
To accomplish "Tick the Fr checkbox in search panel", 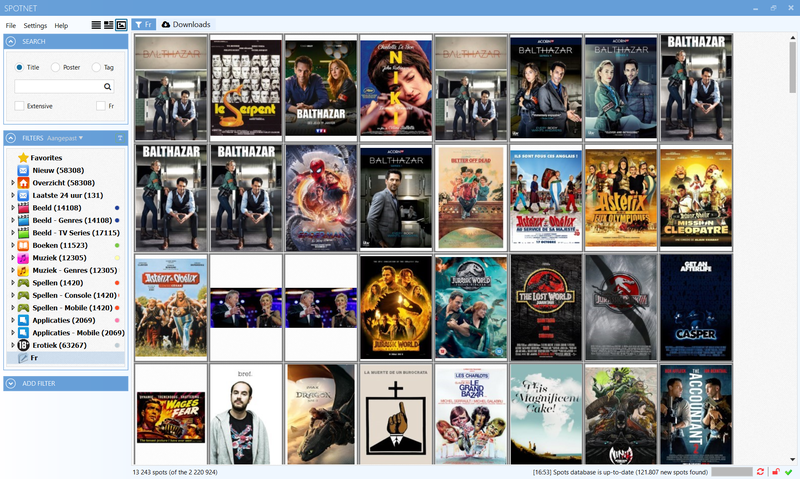I will tap(101, 106).
